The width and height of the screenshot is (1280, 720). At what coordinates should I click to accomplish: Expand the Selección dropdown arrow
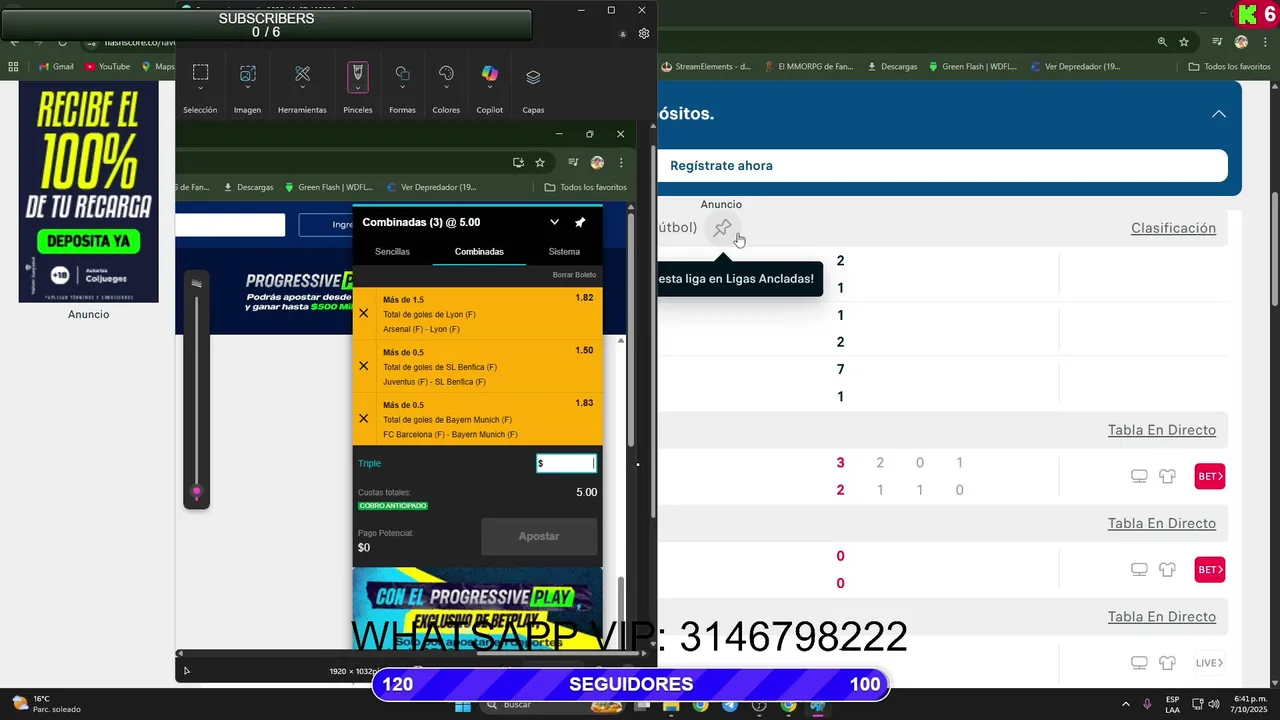click(x=200, y=89)
